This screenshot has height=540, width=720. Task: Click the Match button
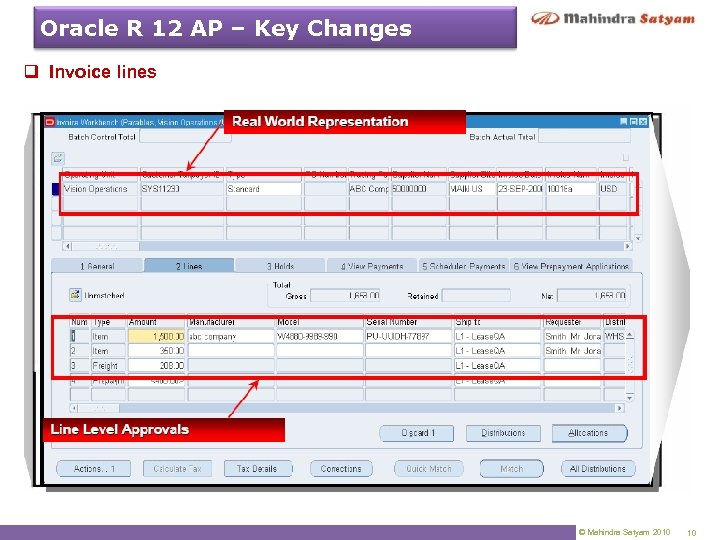512,469
